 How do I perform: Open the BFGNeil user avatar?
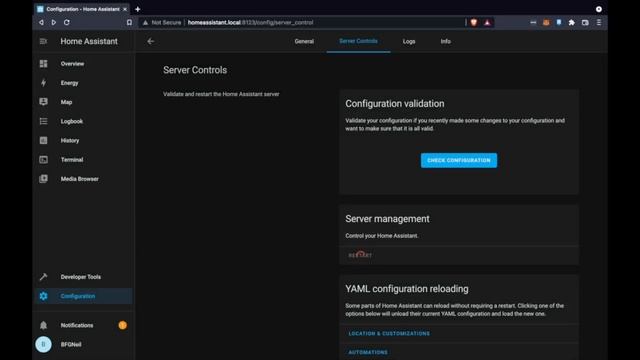point(43,344)
